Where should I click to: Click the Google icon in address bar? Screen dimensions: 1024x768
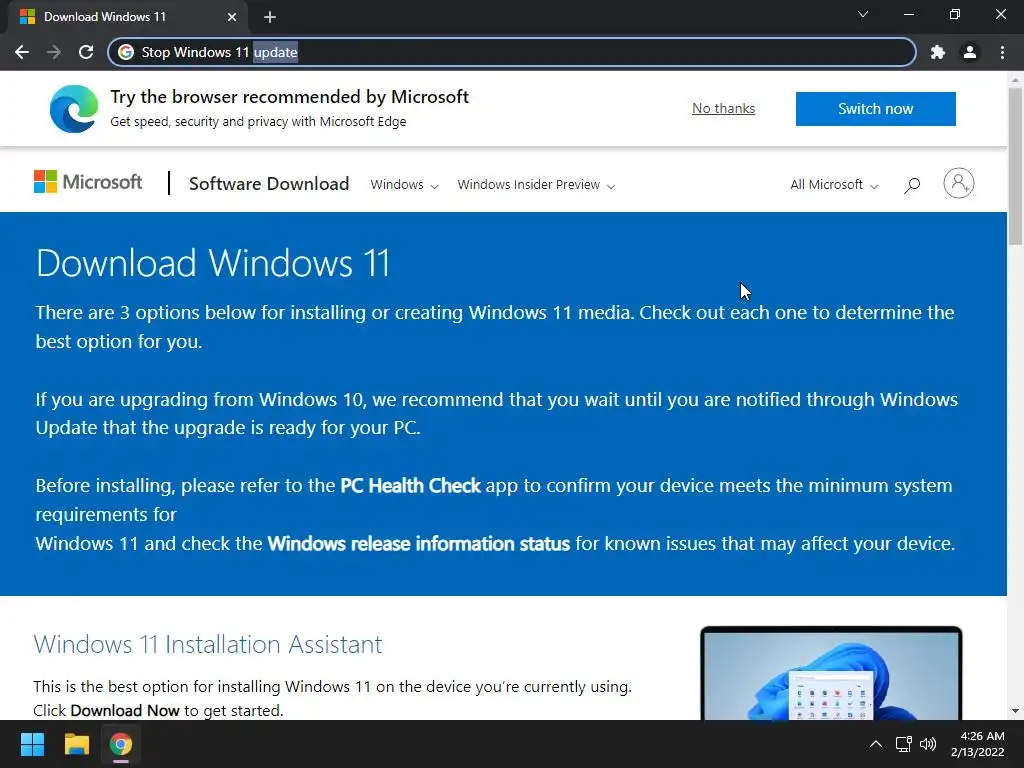(x=126, y=52)
